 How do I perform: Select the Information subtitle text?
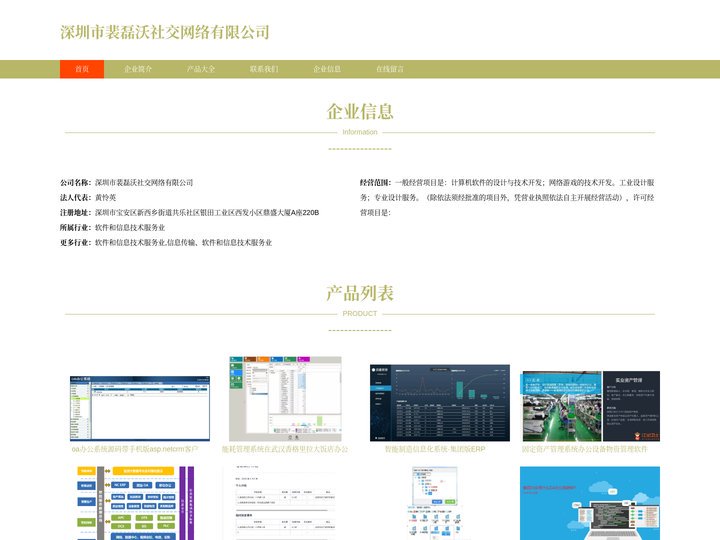(x=360, y=132)
